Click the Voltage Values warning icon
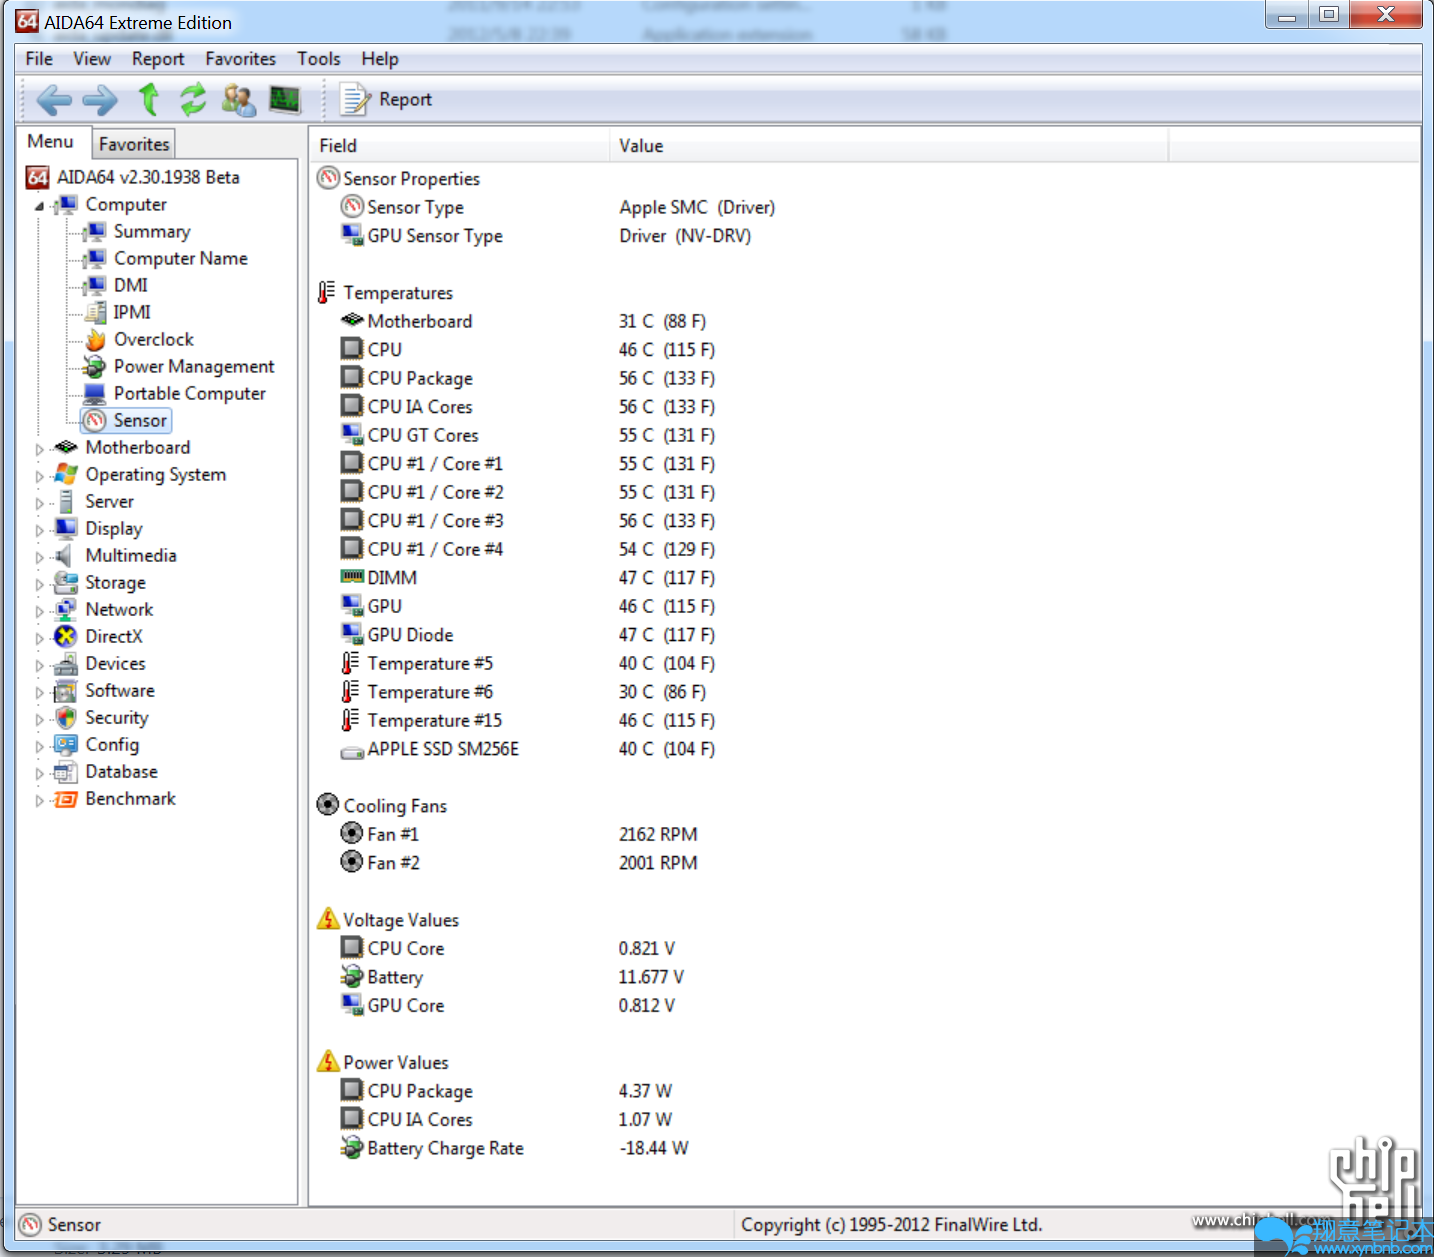This screenshot has height=1257, width=1434. [x=328, y=919]
